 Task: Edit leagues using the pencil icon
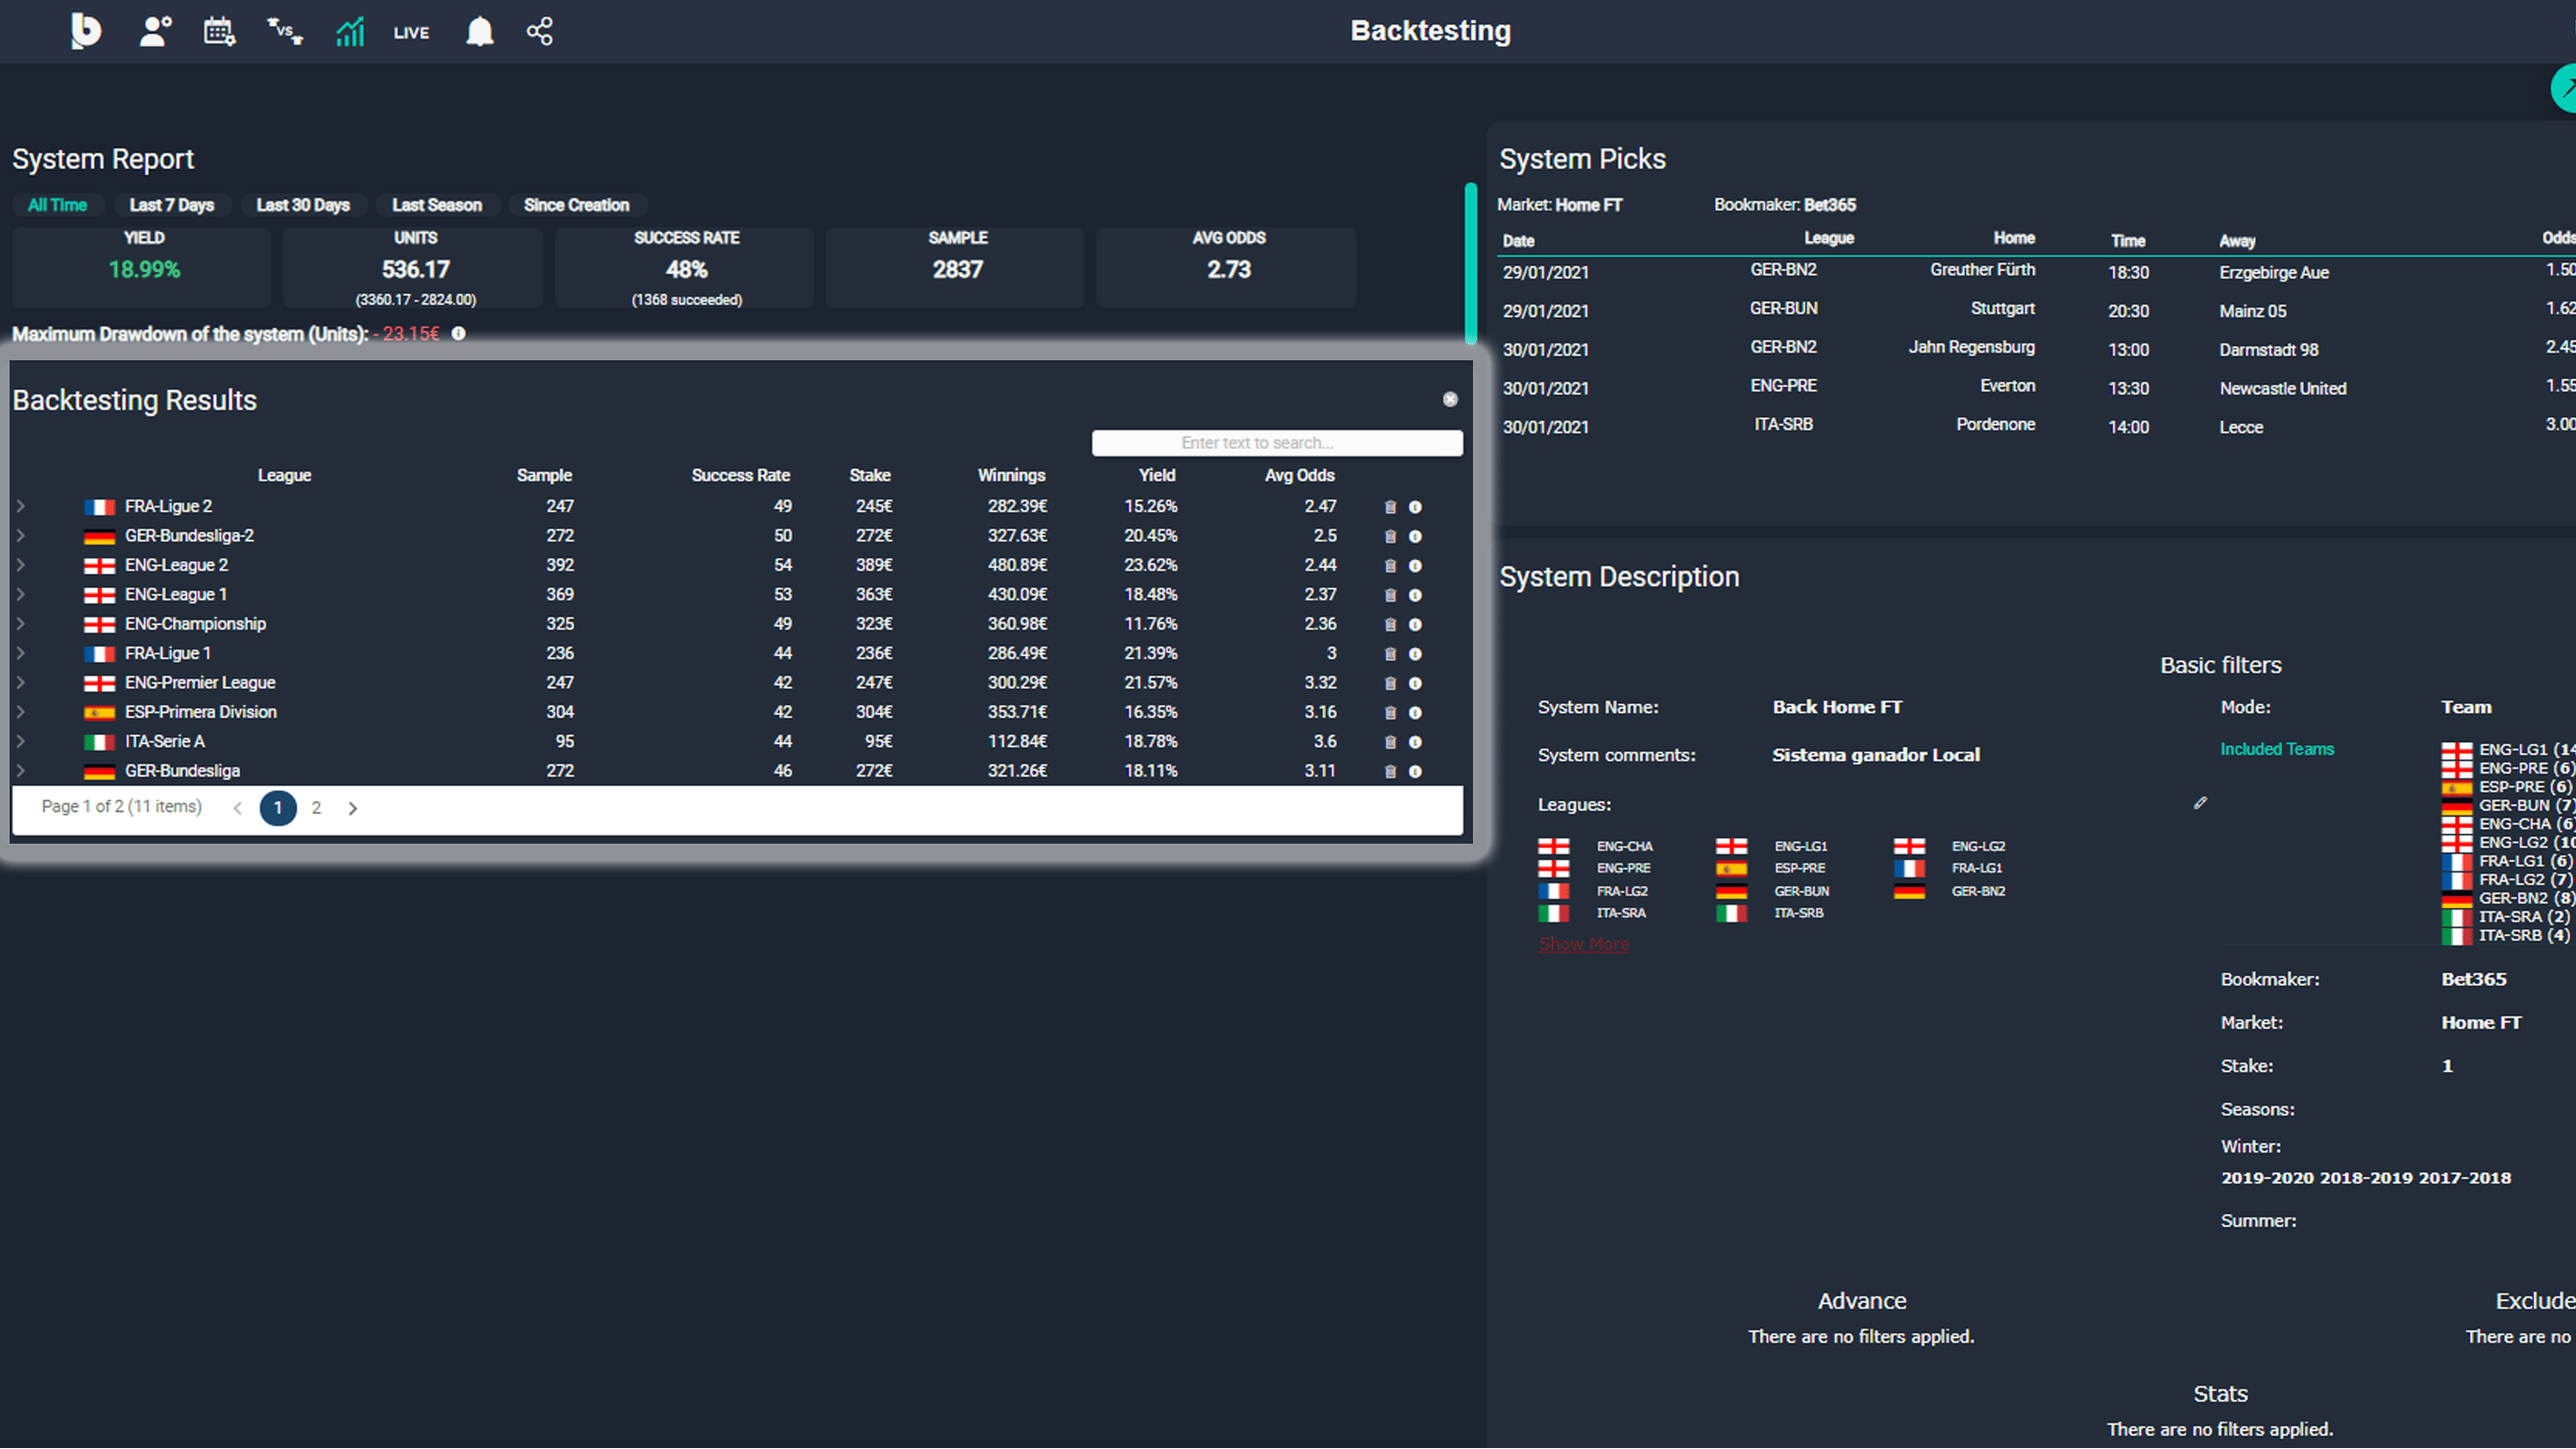pyautogui.click(x=2200, y=803)
